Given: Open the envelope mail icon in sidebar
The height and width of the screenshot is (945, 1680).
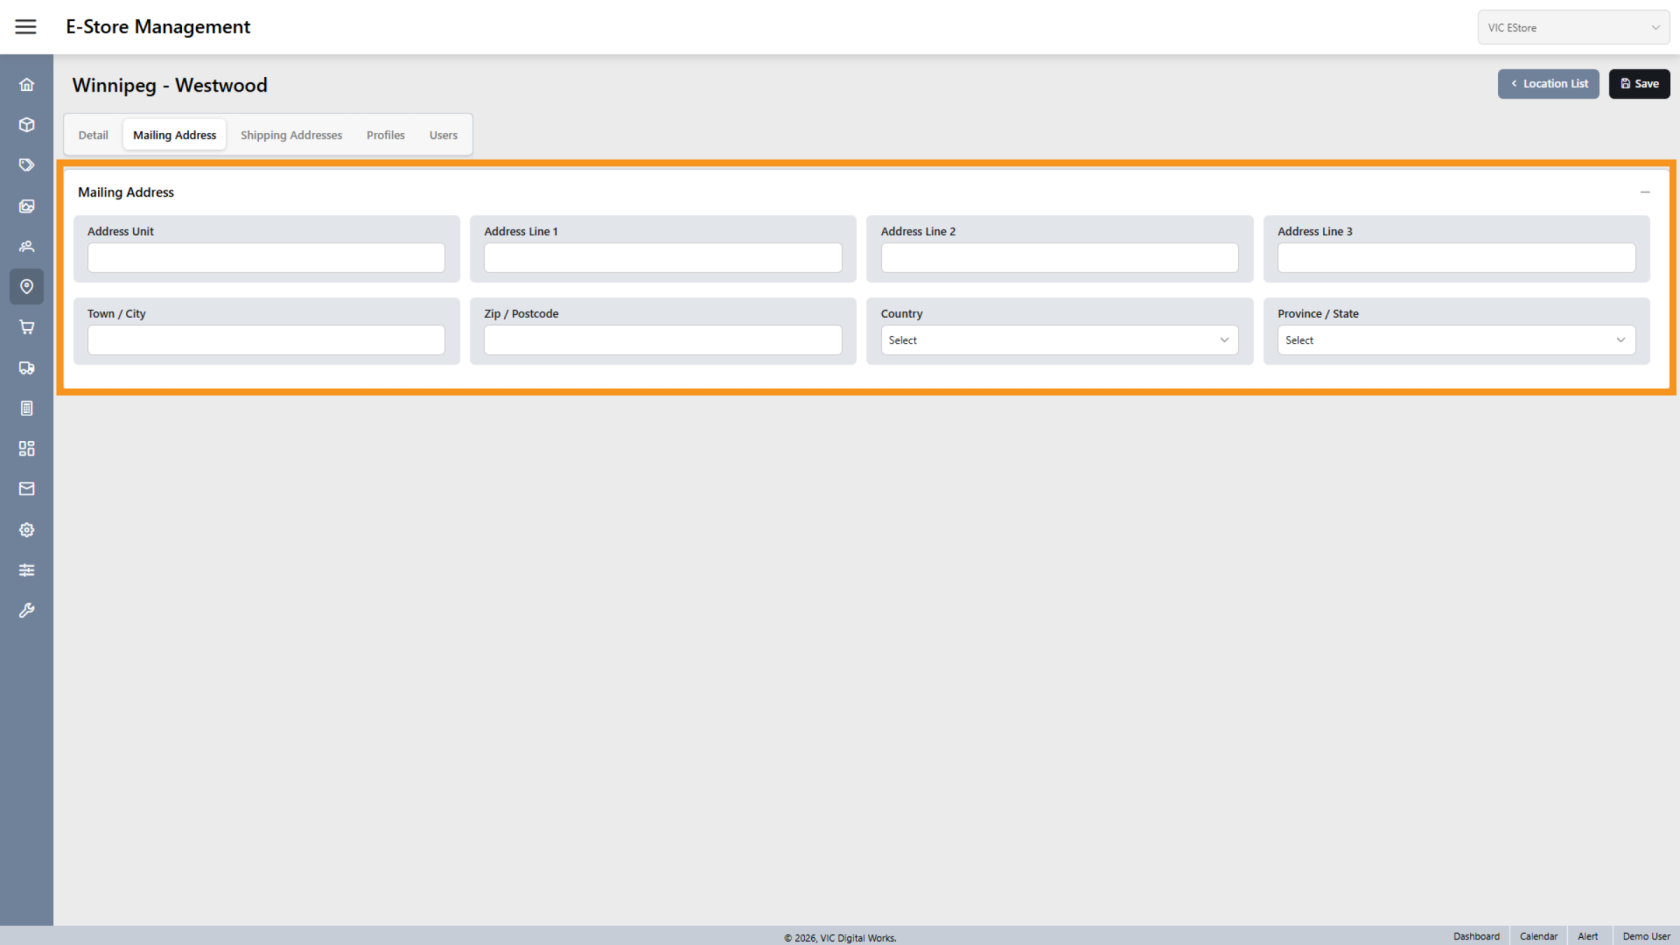Looking at the screenshot, I should coord(27,489).
